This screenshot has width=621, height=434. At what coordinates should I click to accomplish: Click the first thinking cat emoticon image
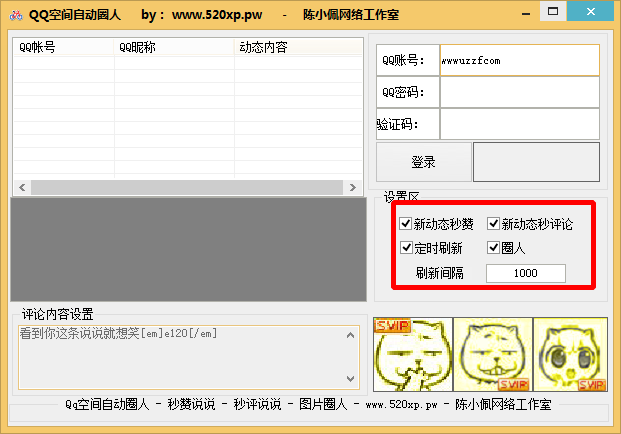(x=413, y=354)
